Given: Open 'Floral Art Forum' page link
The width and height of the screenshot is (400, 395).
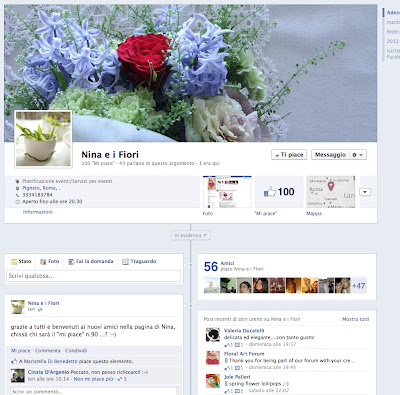Looking at the screenshot, I should point(244,354).
